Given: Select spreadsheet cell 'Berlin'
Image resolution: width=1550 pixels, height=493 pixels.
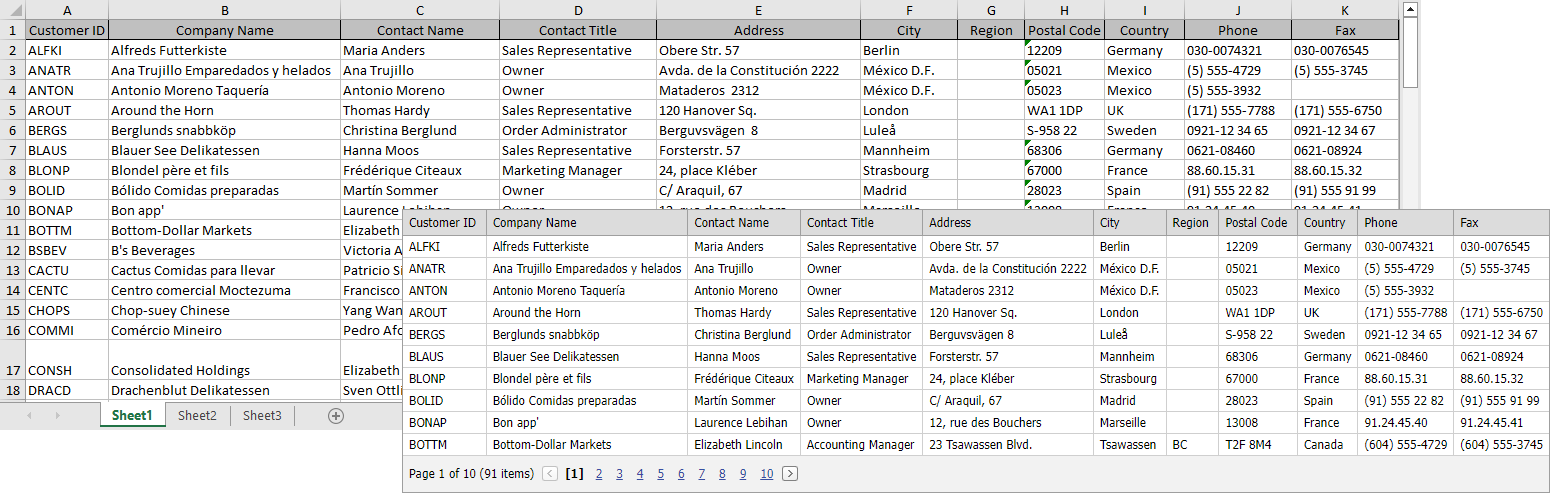Looking at the screenshot, I should (908, 50).
